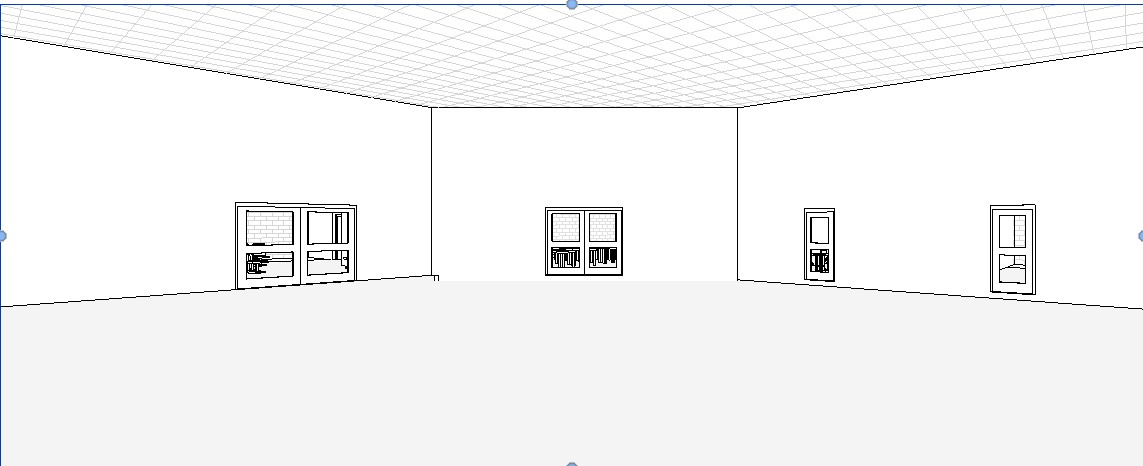This screenshot has height=466, width=1143.
Task: Click right wall between its two windows
Action: (x=910, y=200)
